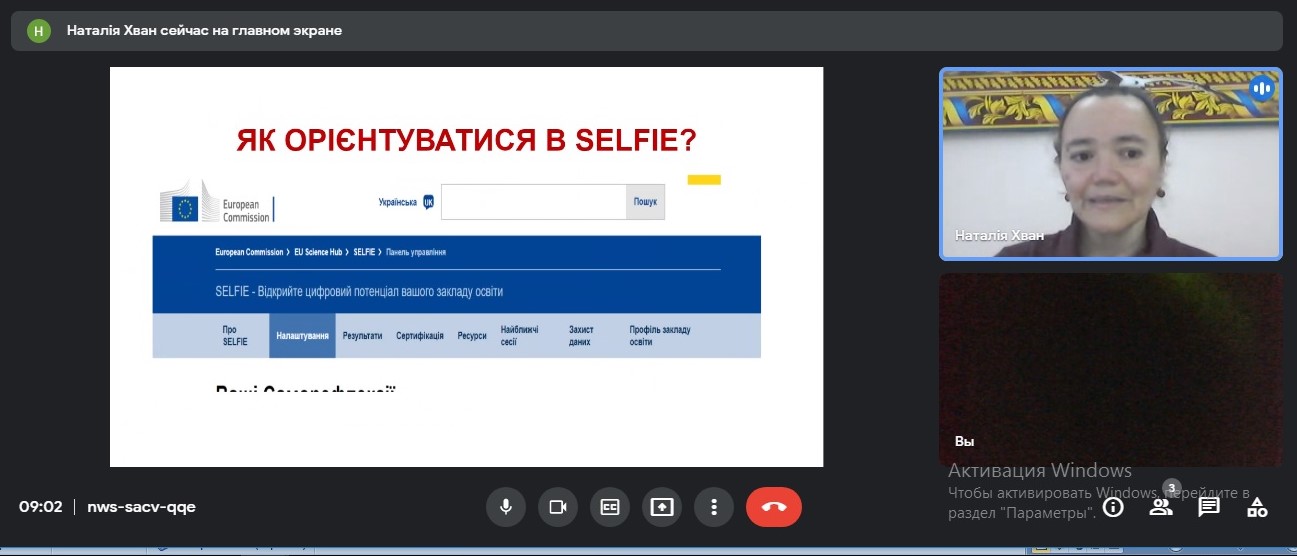Open more options three-dot menu
This screenshot has width=1297, height=556.
[x=714, y=507]
